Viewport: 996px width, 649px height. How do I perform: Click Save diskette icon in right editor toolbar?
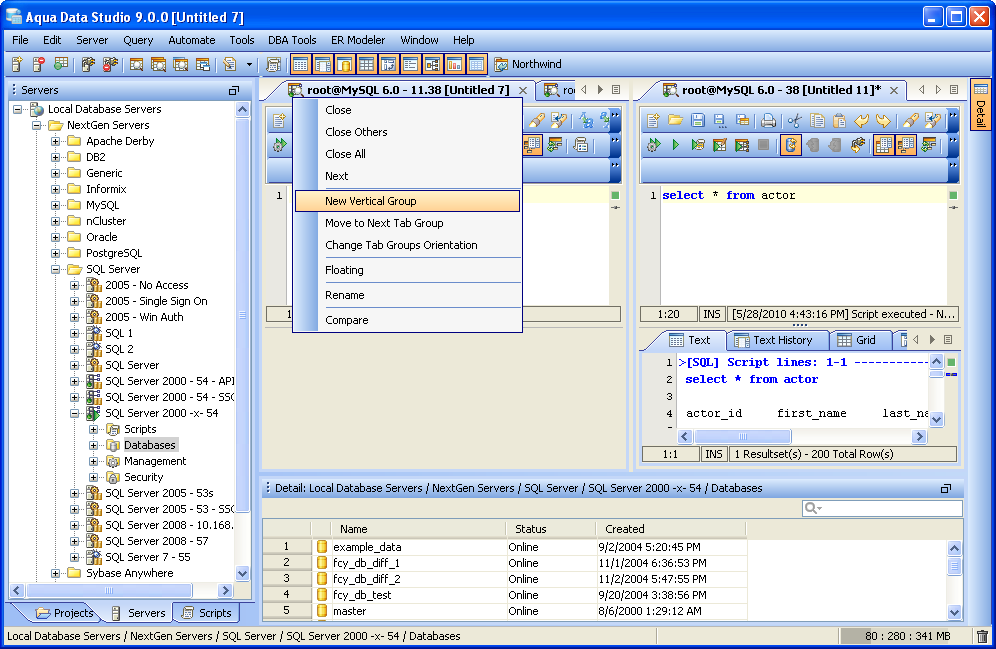click(x=697, y=120)
